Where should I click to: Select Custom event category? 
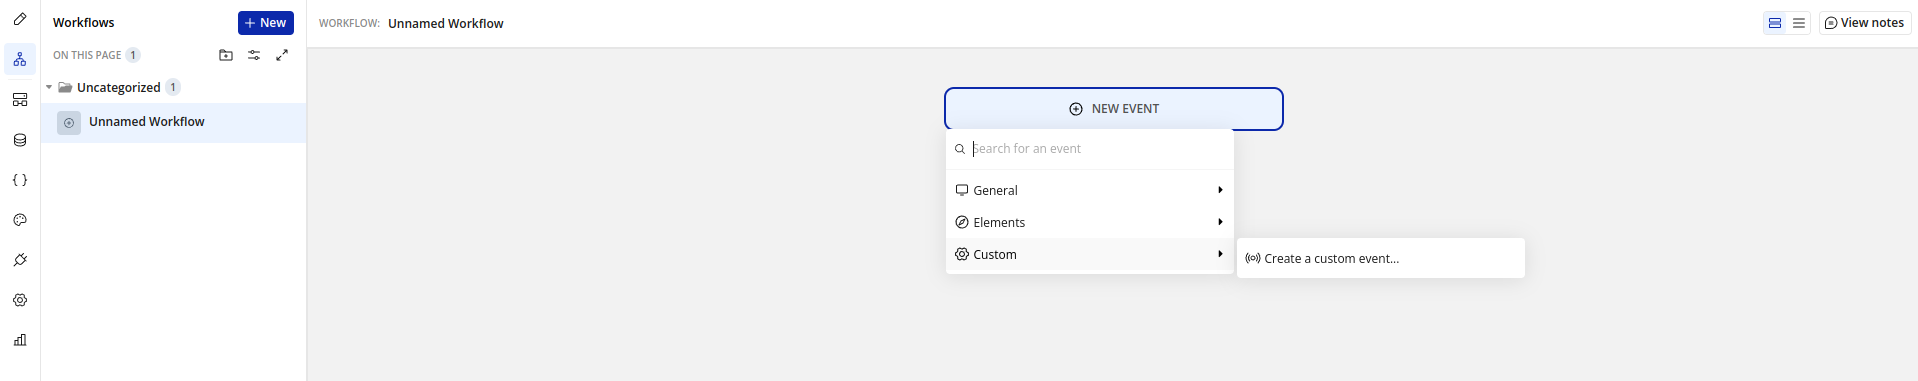tap(1090, 254)
